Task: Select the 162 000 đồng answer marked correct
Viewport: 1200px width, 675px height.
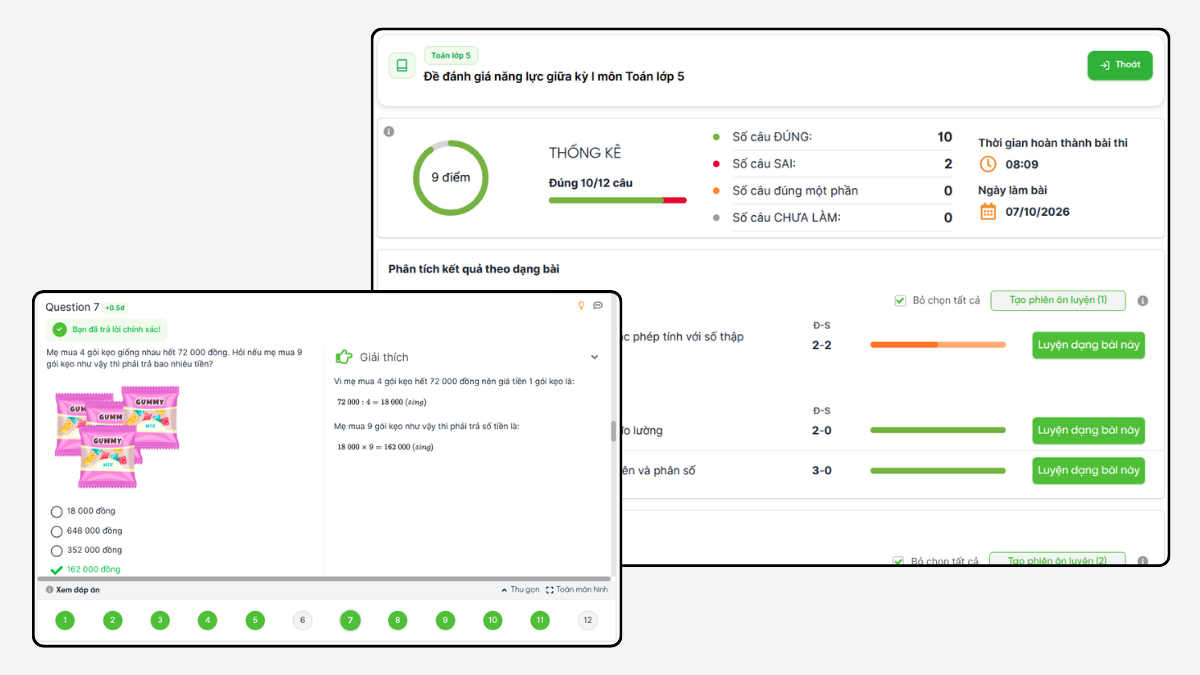Action: click(56, 570)
